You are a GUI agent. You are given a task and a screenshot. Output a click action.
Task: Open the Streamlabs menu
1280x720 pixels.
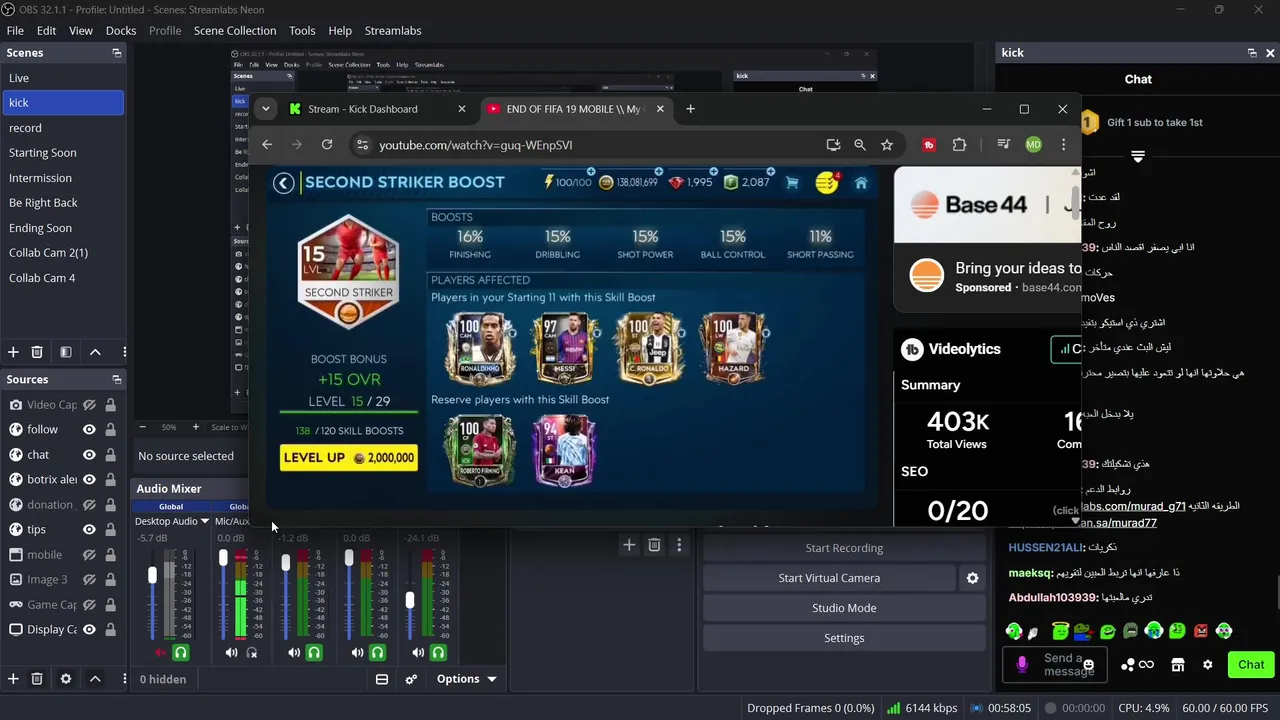393,31
